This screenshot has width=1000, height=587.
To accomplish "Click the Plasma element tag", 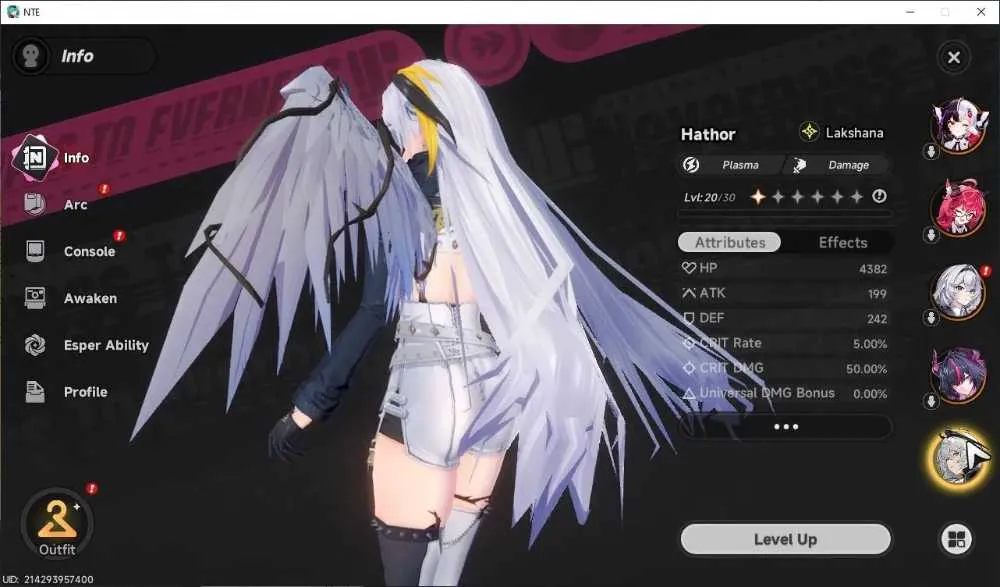I will [730, 165].
